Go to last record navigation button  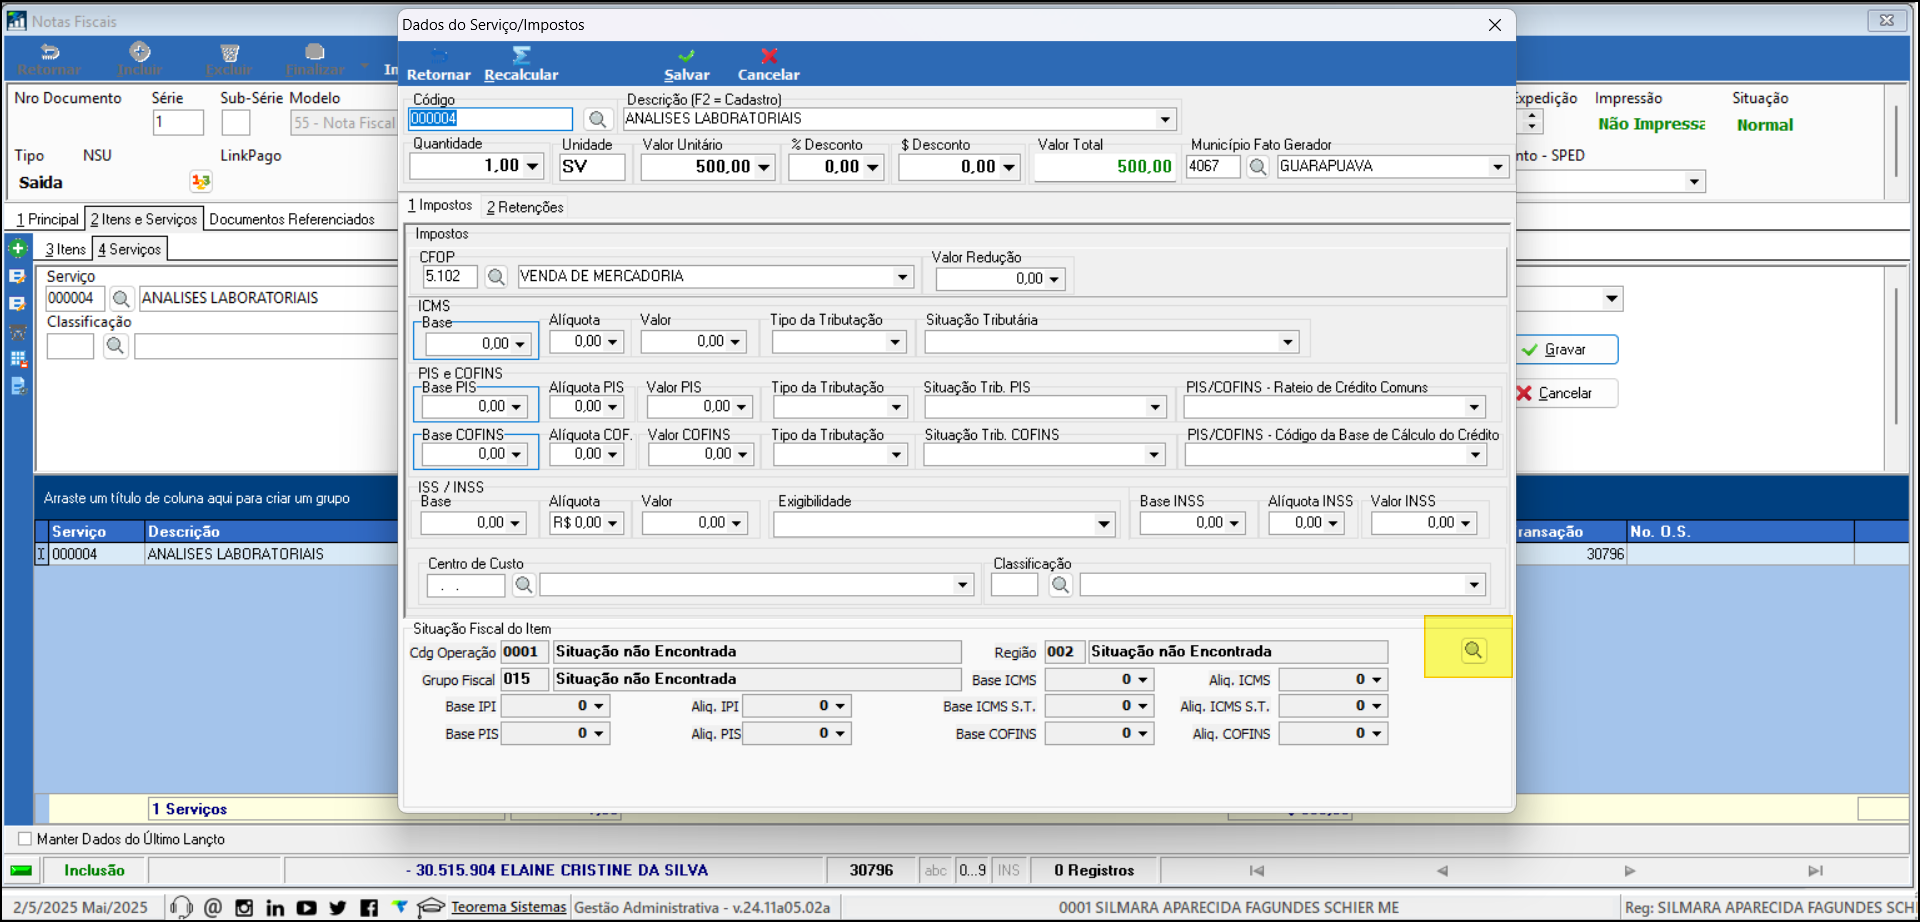pos(1815,871)
